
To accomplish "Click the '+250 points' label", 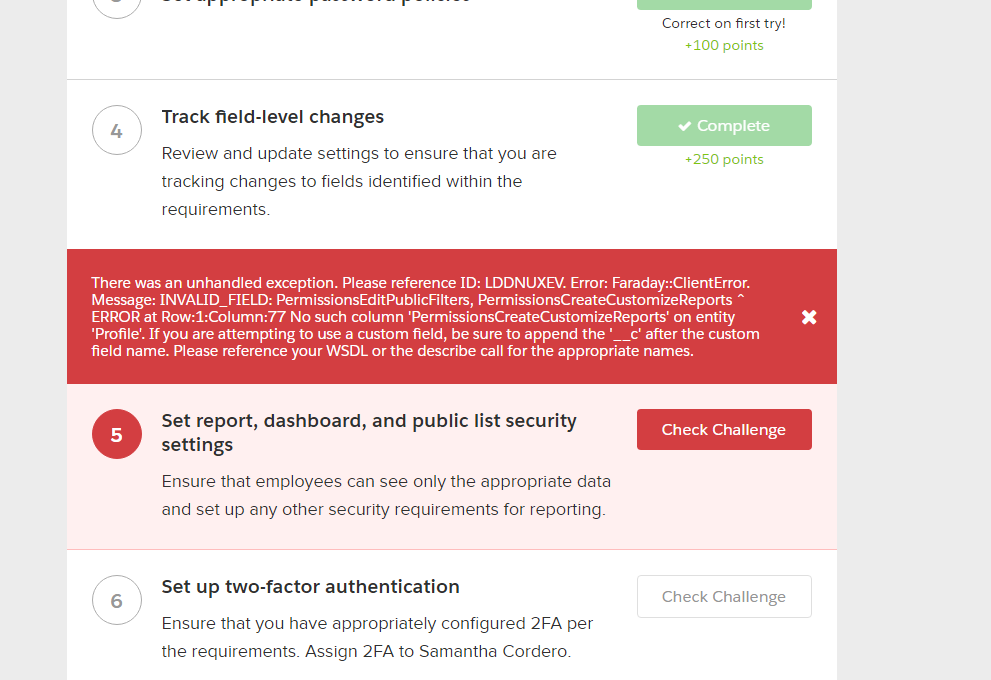I will (x=724, y=159).
